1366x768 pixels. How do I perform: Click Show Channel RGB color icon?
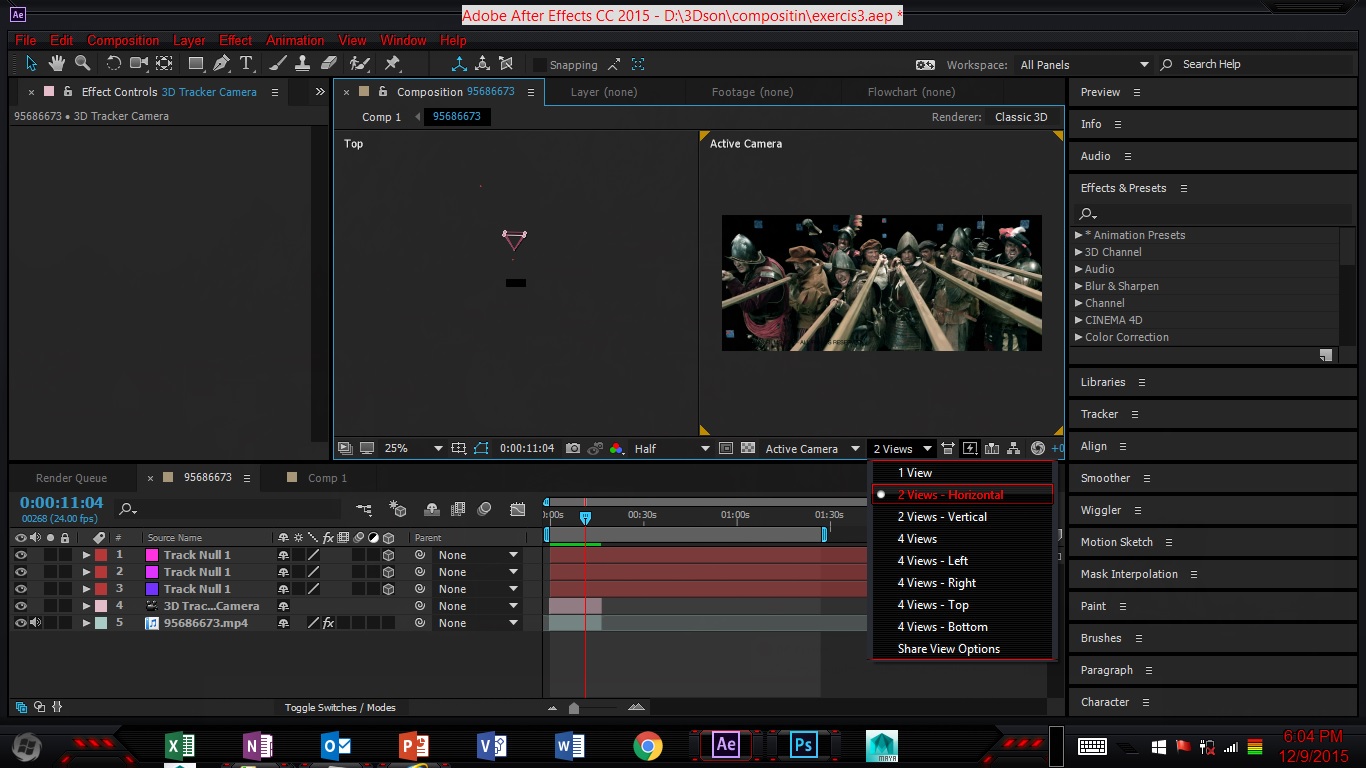pos(617,449)
